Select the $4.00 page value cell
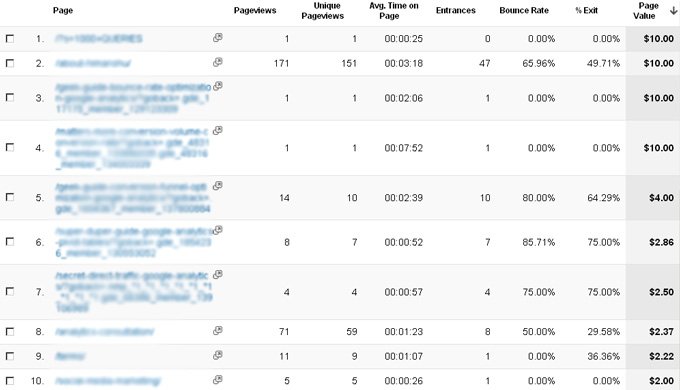The width and height of the screenshot is (680, 390). tap(661, 198)
